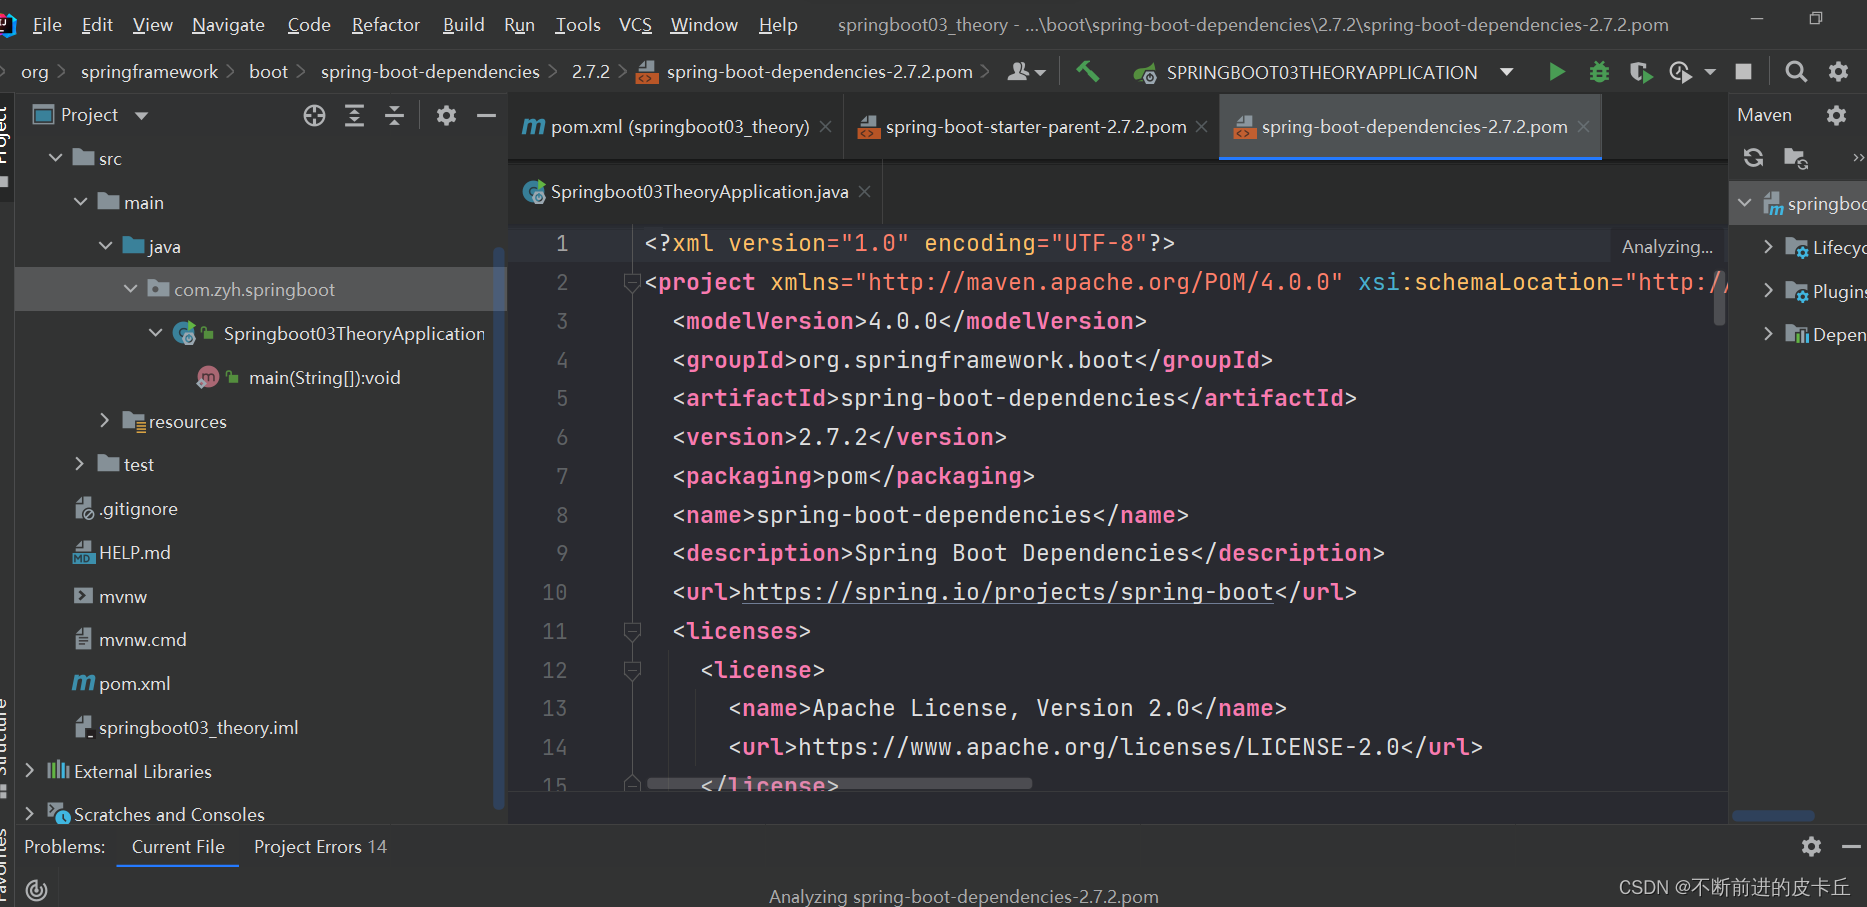The image size is (1867, 907).
Task: Follow spring.io projects URL link
Action: click(x=1007, y=592)
